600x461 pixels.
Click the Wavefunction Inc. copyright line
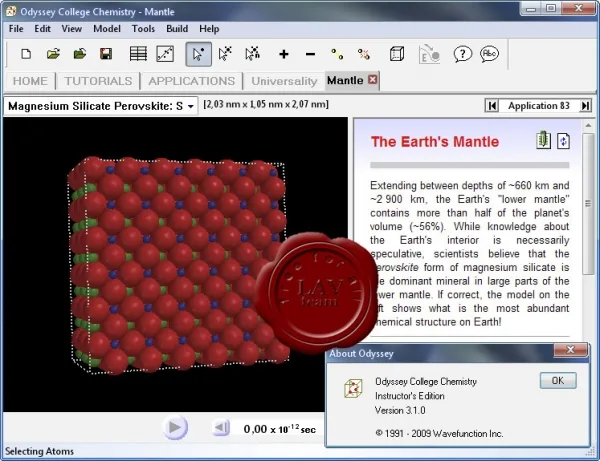click(x=439, y=433)
